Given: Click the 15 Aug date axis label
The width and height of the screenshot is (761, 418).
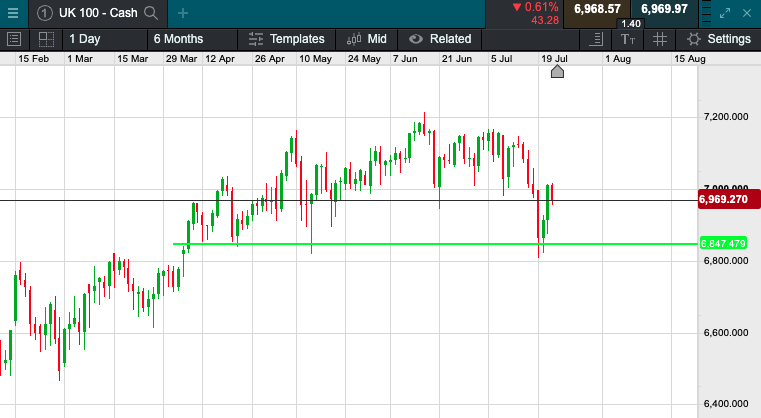Looking at the screenshot, I should (690, 59).
